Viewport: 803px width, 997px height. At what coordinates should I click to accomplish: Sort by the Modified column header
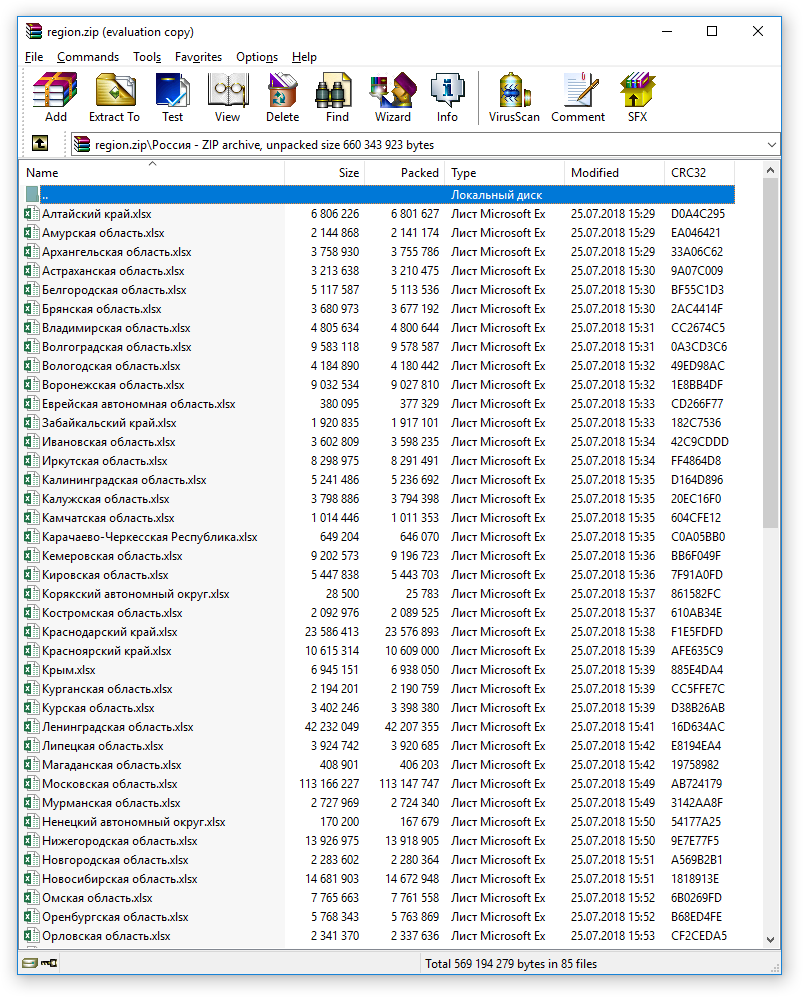(615, 172)
